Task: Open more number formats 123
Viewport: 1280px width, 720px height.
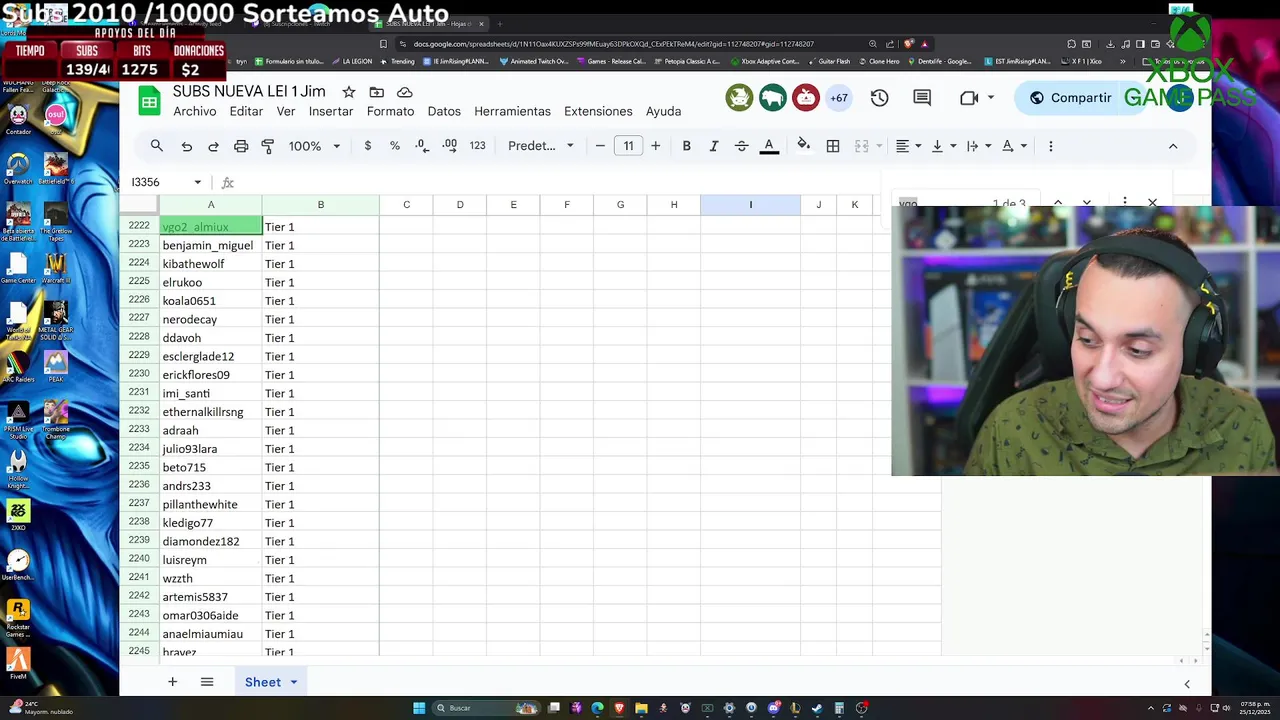Action: tap(478, 146)
